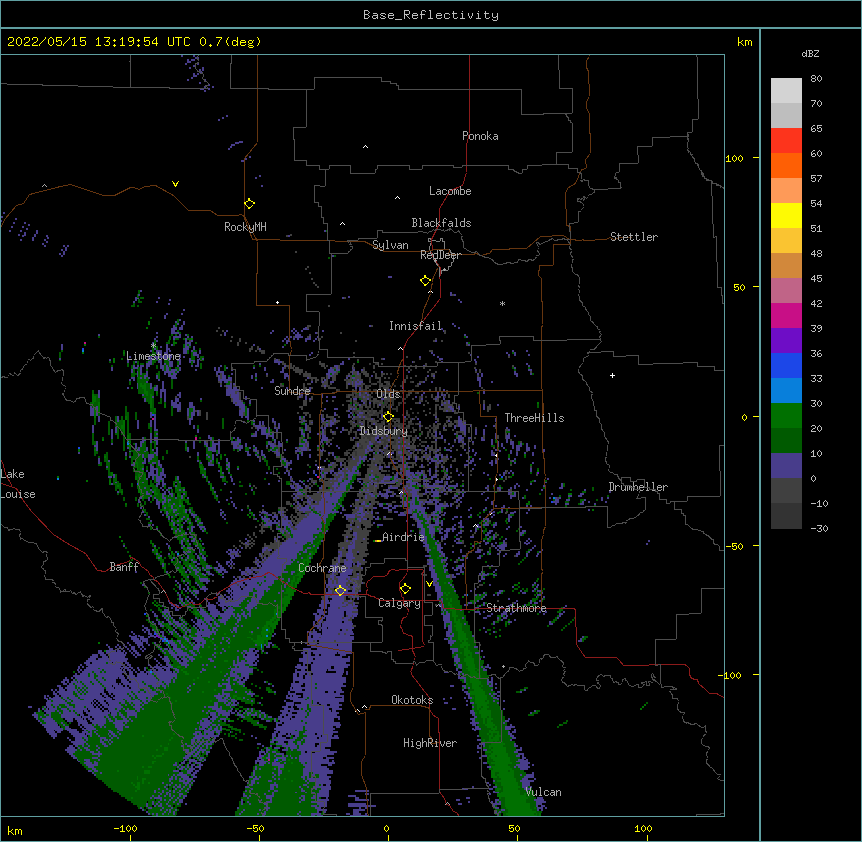Click the yellow V marker northwest of RockyMH
This screenshot has width=862, height=842.
tap(175, 184)
